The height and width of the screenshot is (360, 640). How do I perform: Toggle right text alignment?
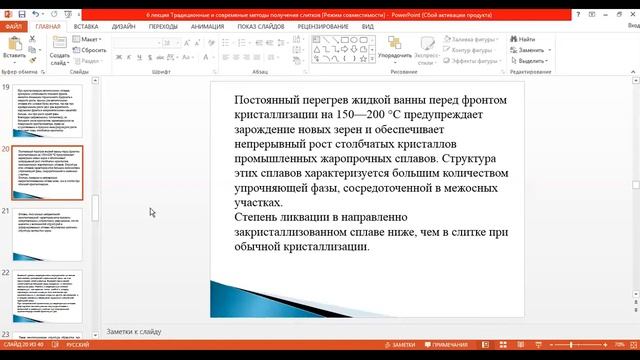pyautogui.click(x=247, y=58)
